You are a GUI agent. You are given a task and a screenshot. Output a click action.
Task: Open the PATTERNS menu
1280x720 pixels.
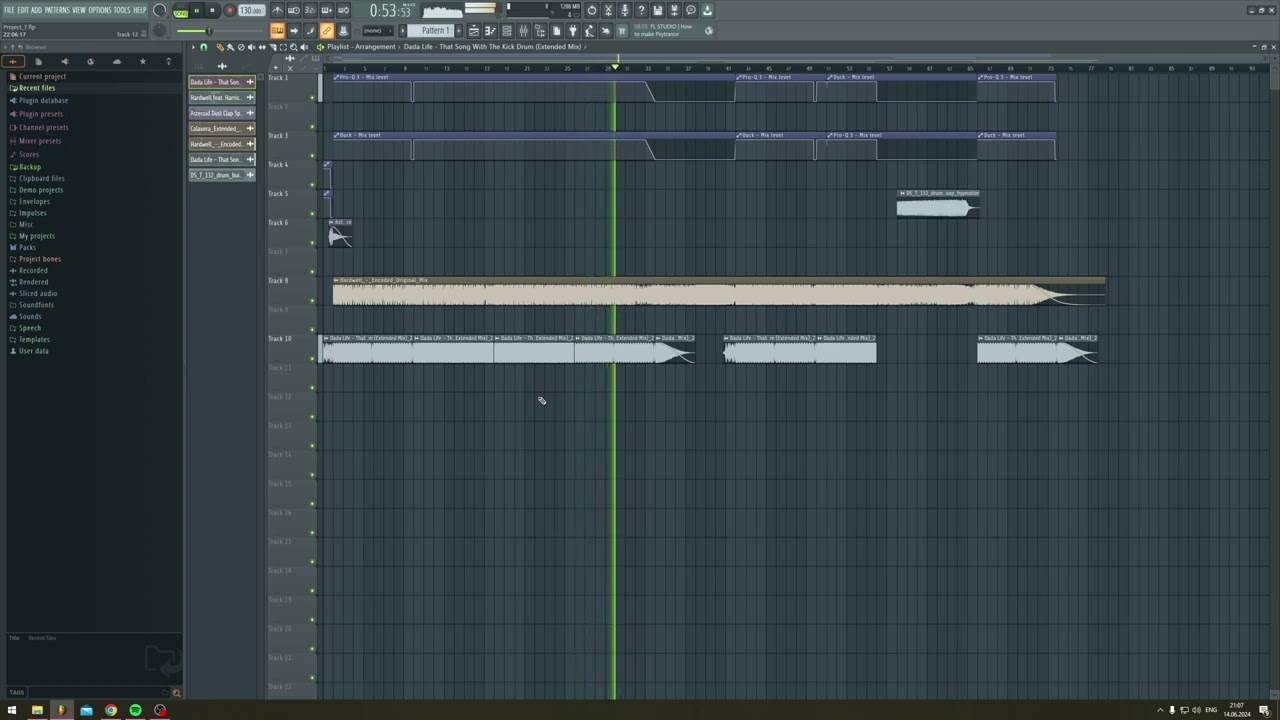tap(57, 10)
